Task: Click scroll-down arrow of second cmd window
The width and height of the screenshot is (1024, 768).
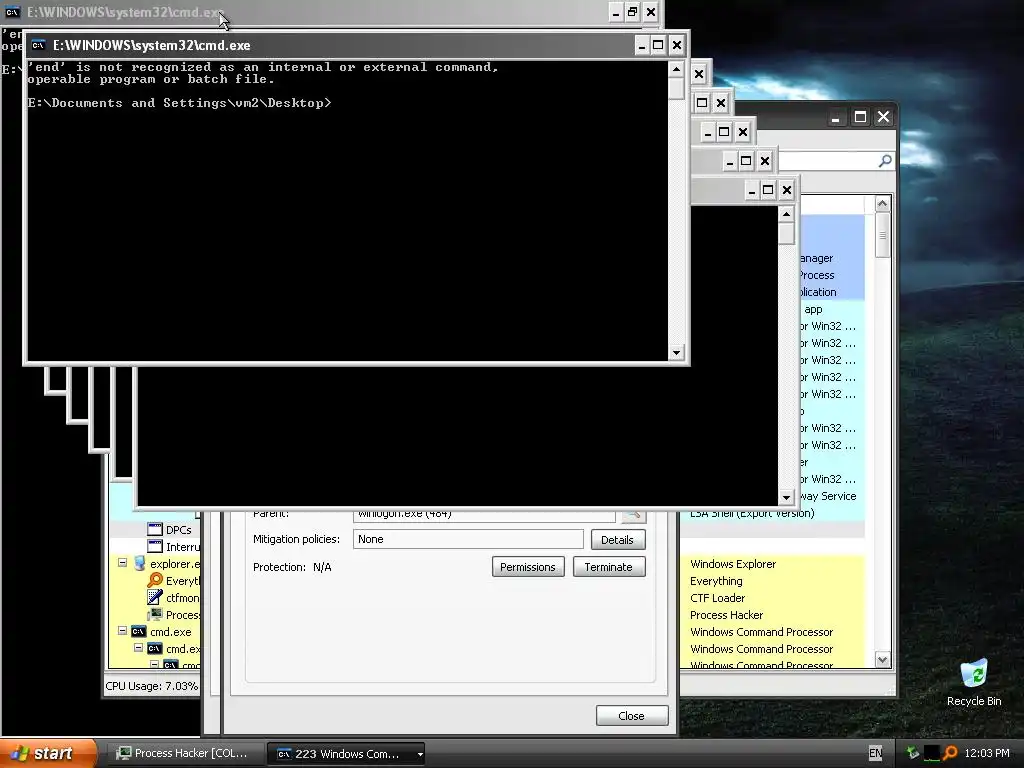Action: [x=786, y=498]
